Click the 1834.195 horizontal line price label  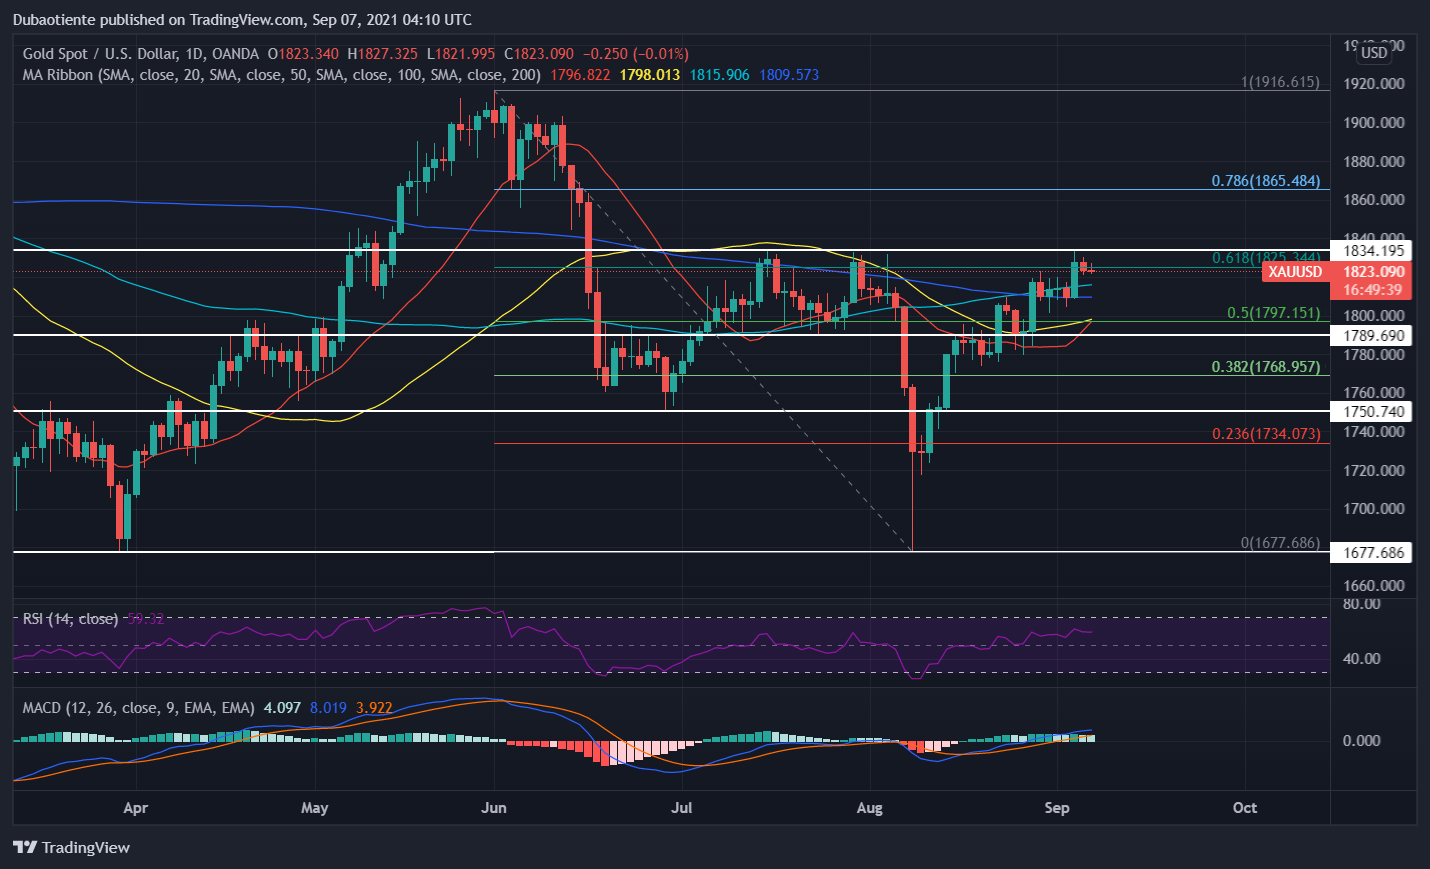[1373, 251]
